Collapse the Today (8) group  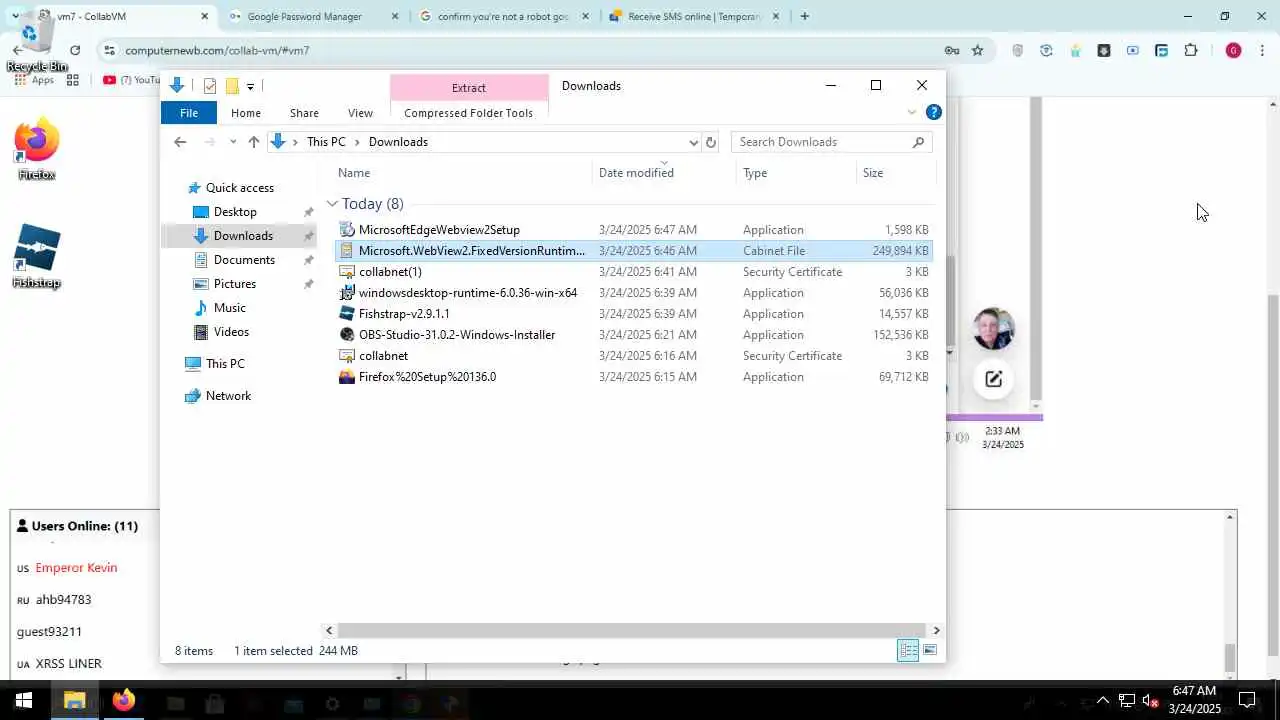tap(332, 204)
